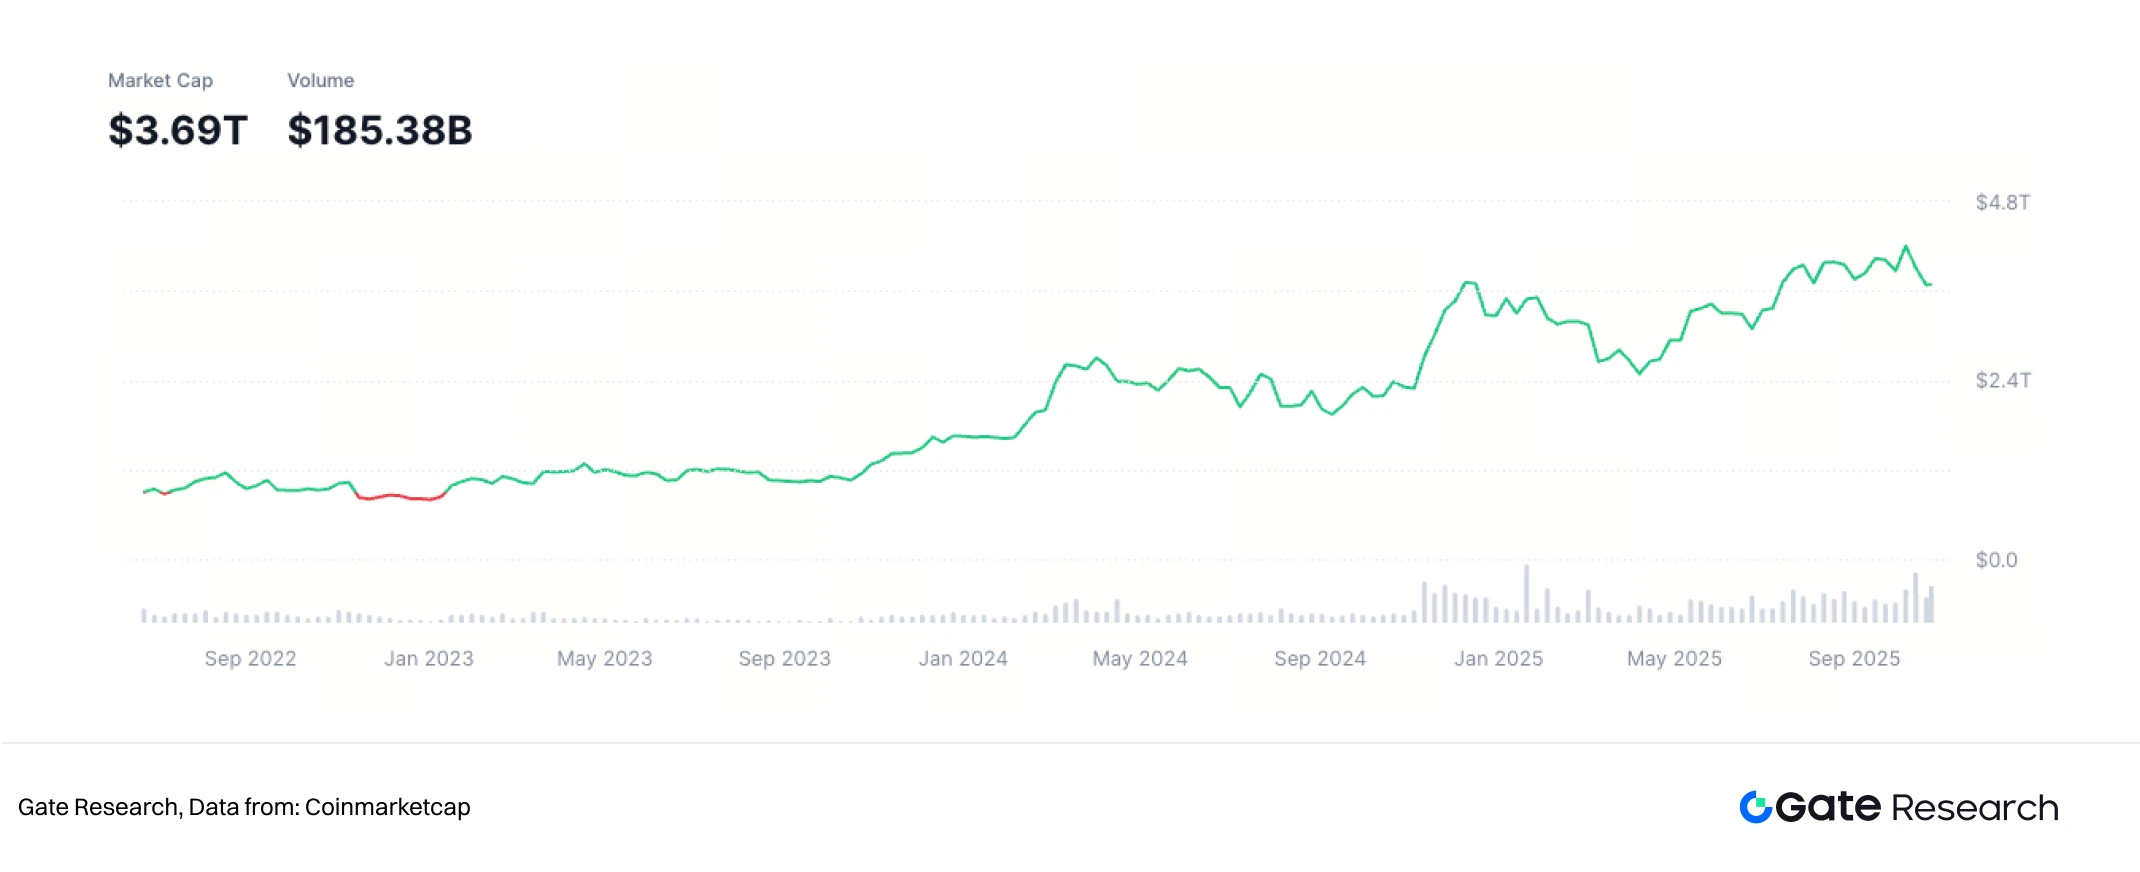This screenshot has width=2140, height=872.
Task: Click the $4.8T y-axis label
Action: coord(2002,202)
